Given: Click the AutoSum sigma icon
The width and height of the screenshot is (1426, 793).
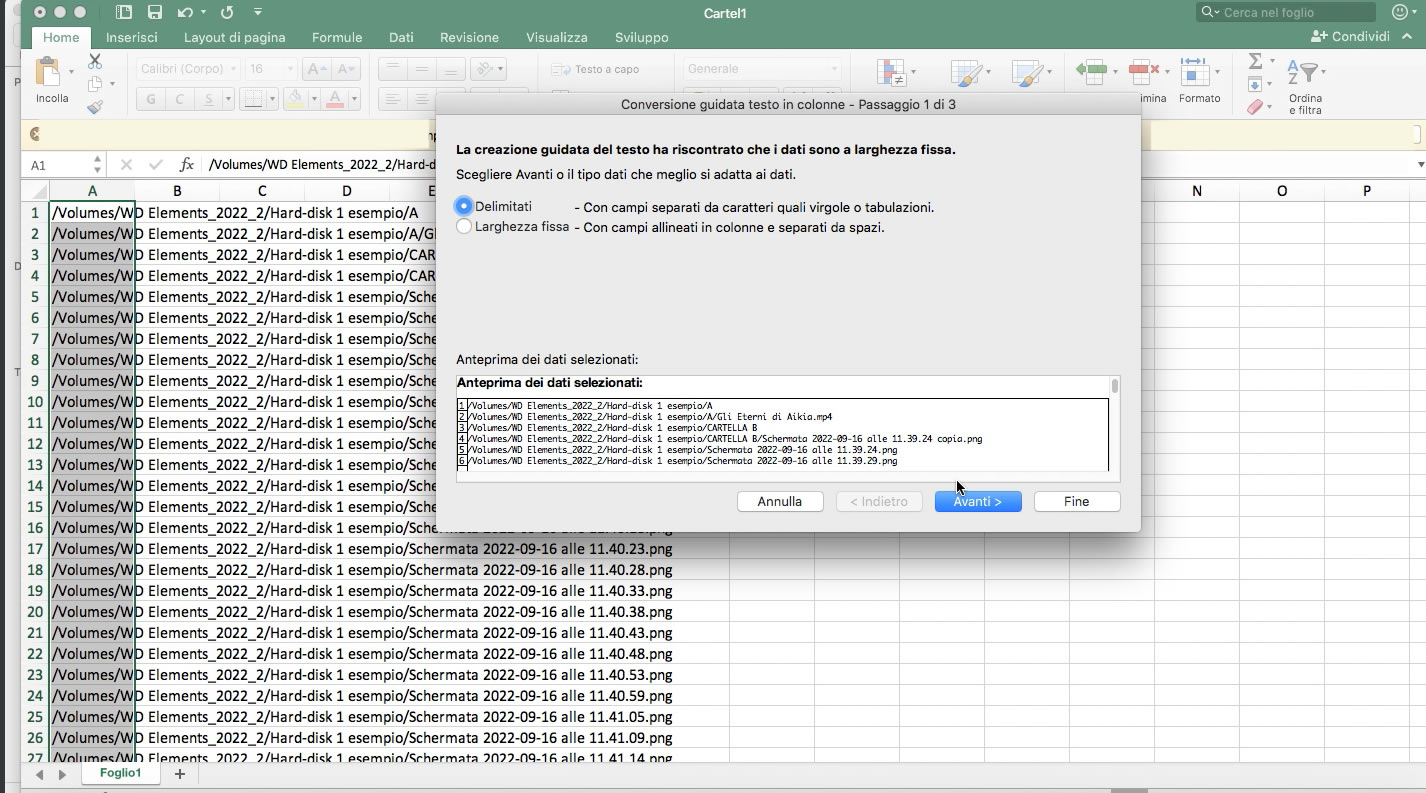Looking at the screenshot, I should pyautogui.click(x=1255, y=62).
